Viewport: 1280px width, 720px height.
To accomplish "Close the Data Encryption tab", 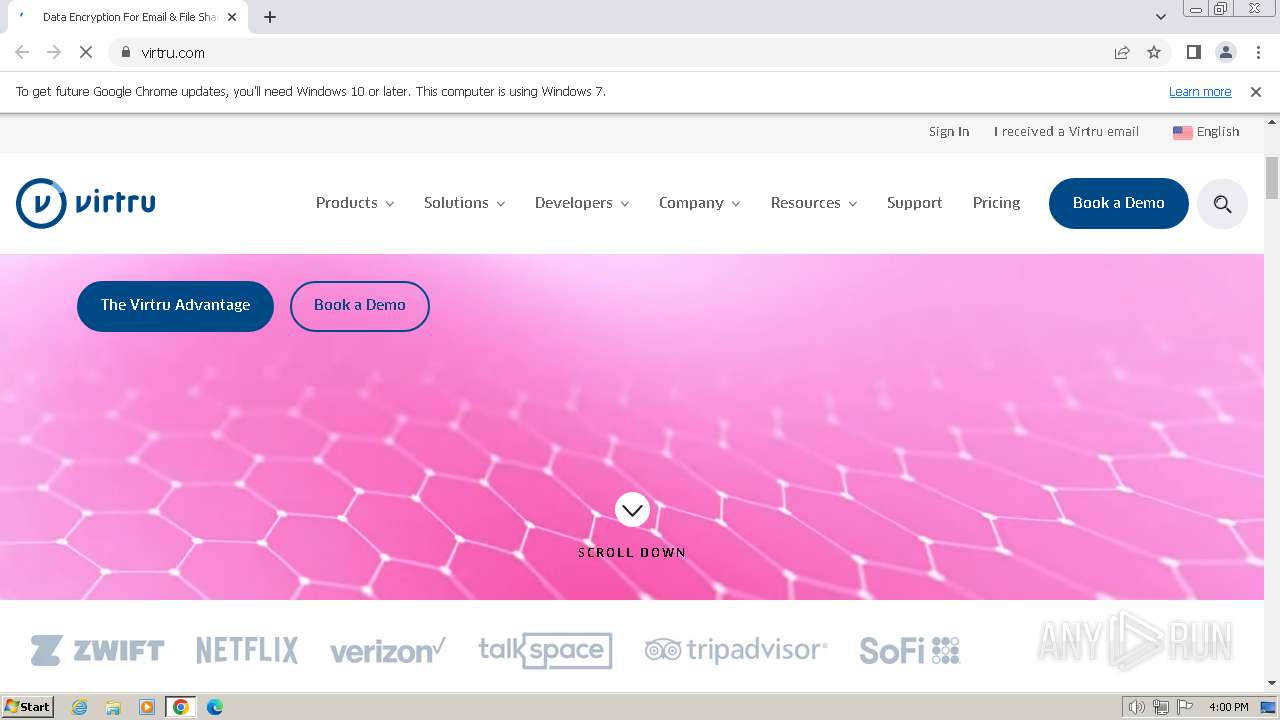I will point(233,17).
